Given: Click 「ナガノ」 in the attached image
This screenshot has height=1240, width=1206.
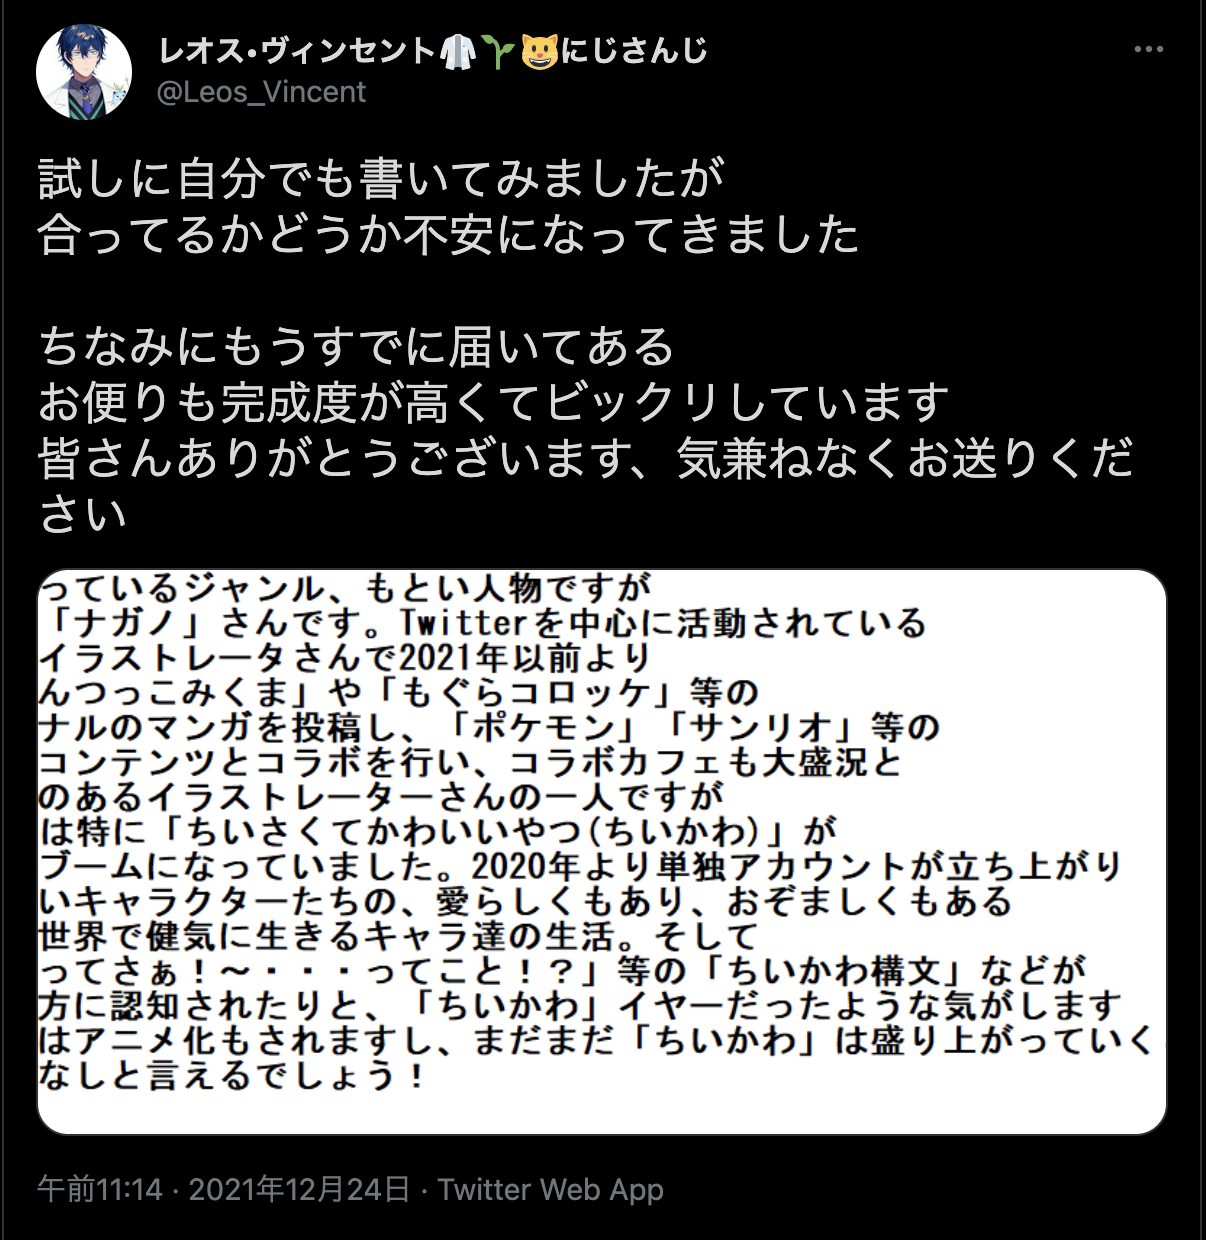Looking at the screenshot, I should [x=127, y=623].
